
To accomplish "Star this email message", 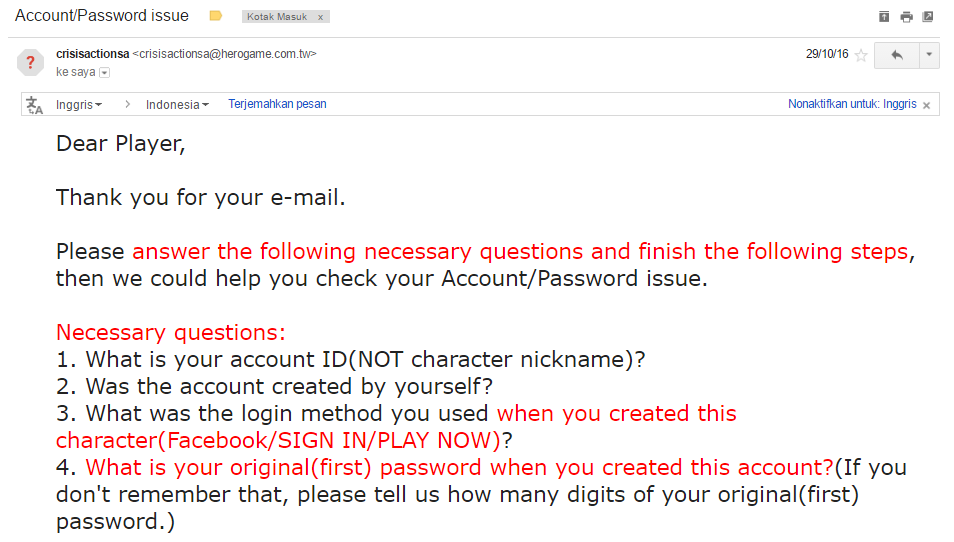I will click(860, 55).
